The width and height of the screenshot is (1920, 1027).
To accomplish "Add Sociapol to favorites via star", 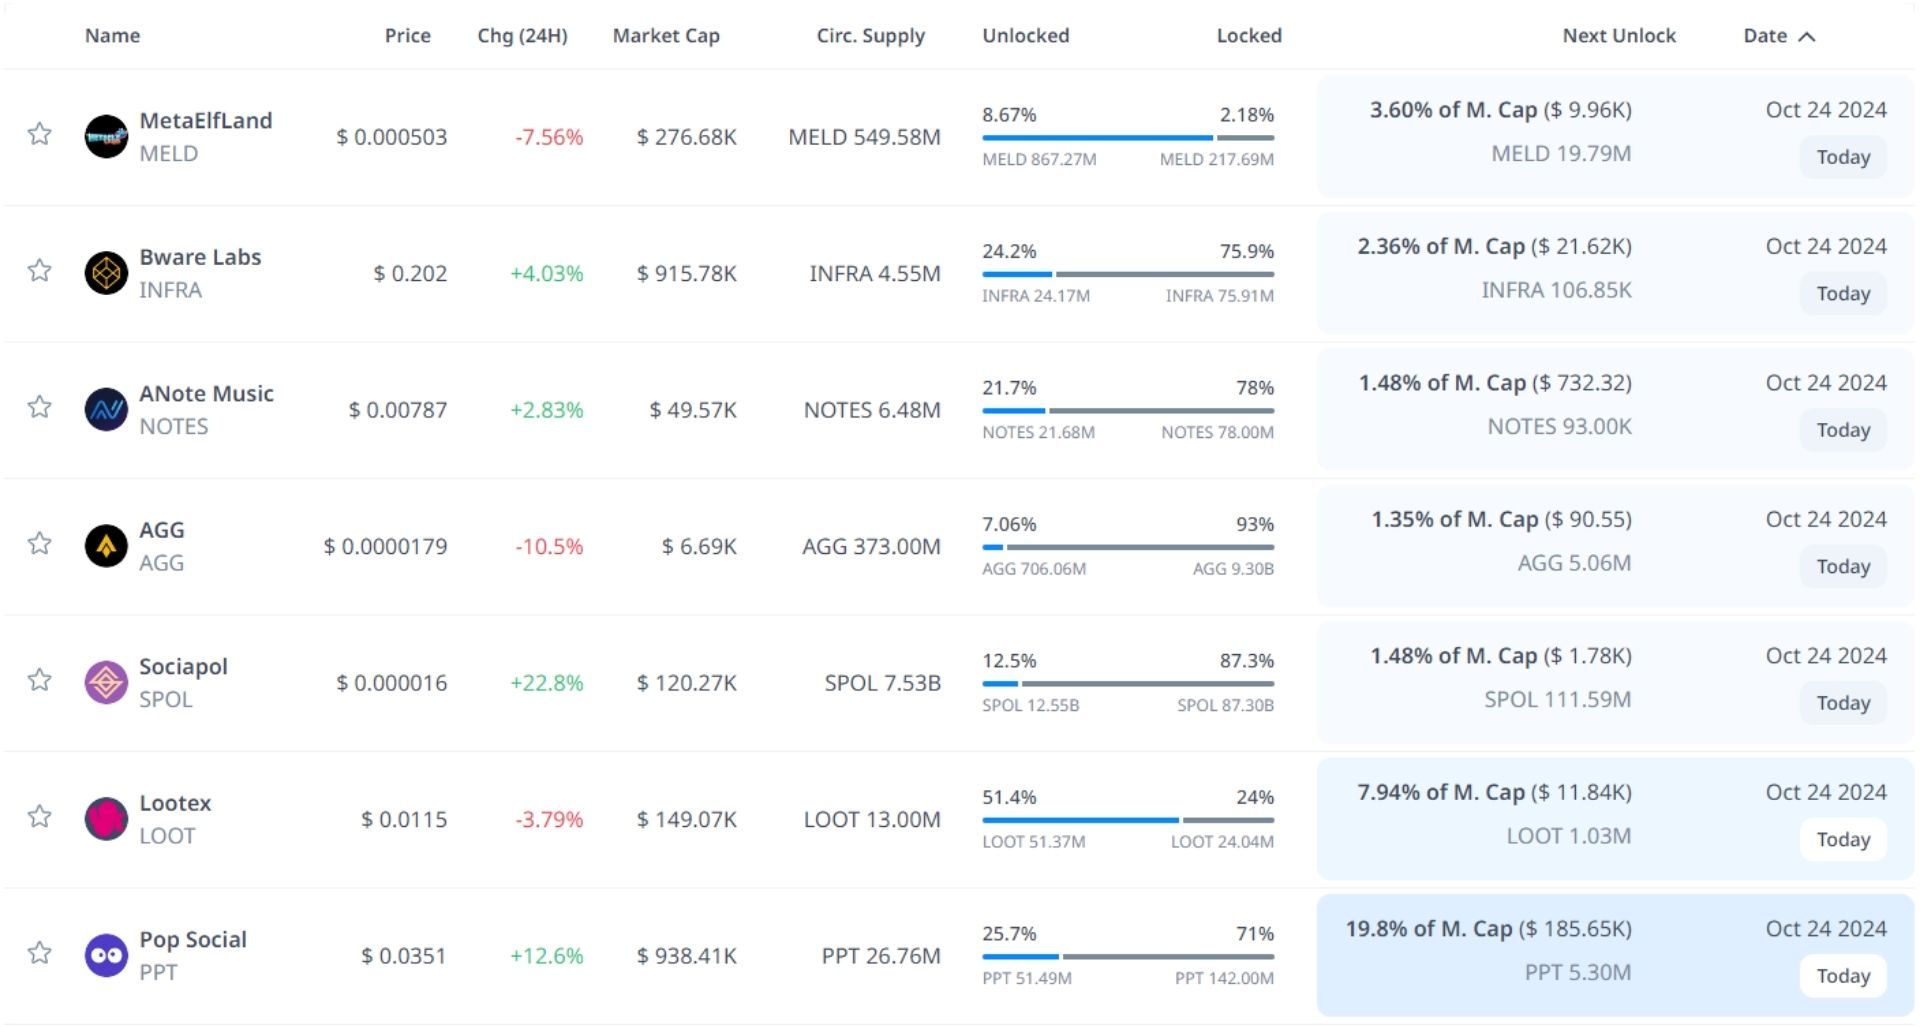I will point(40,680).
